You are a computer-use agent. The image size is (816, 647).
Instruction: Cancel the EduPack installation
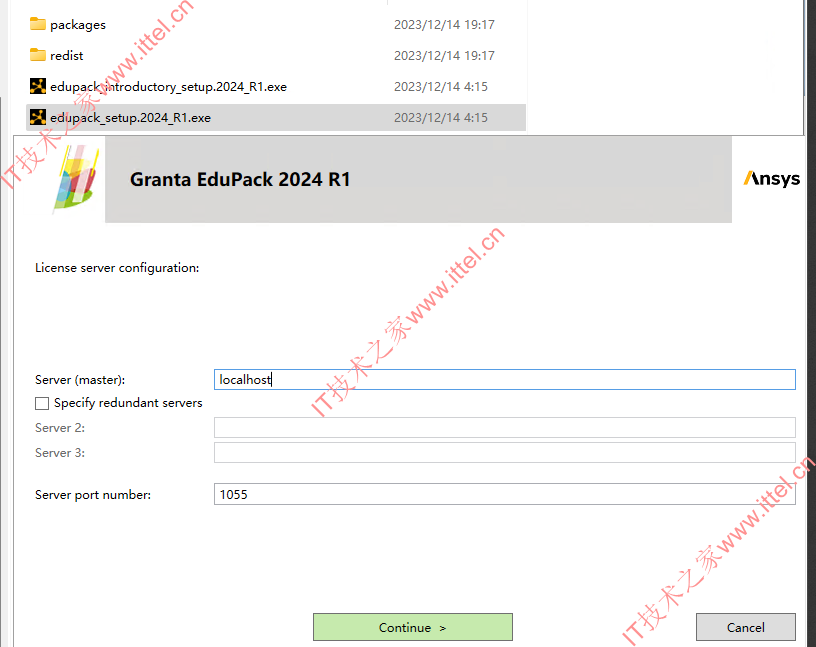click(746, 627)
